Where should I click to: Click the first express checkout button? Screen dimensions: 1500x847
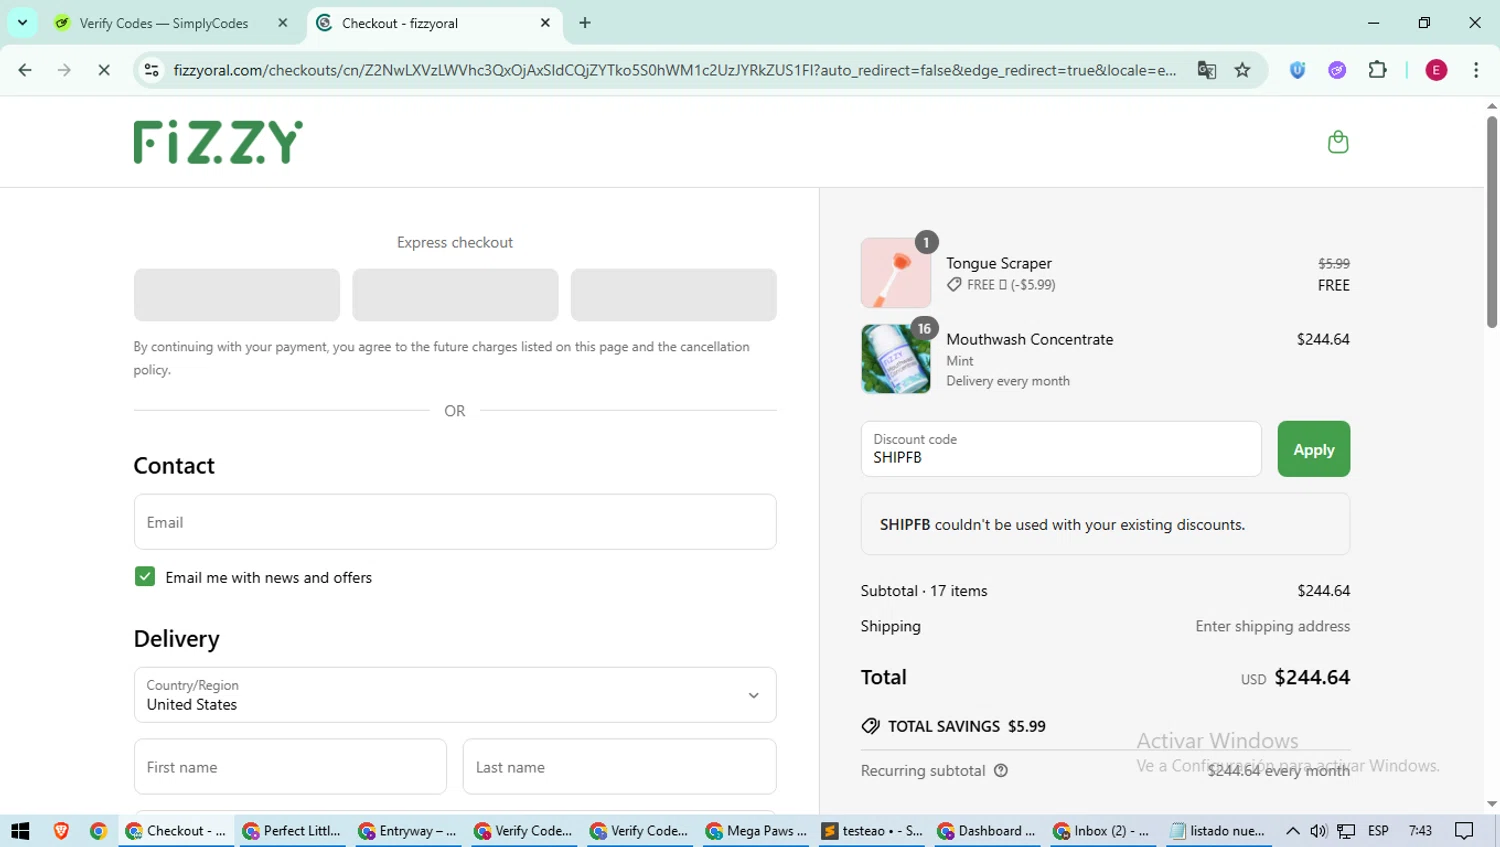pos(237,295)
